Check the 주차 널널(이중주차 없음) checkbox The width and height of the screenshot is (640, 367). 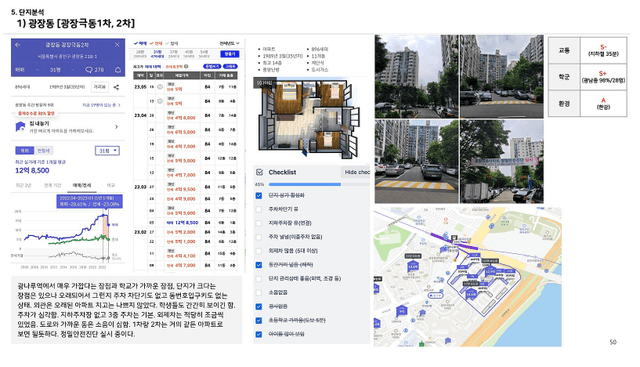pyautogui.click(x=259, y=237)
